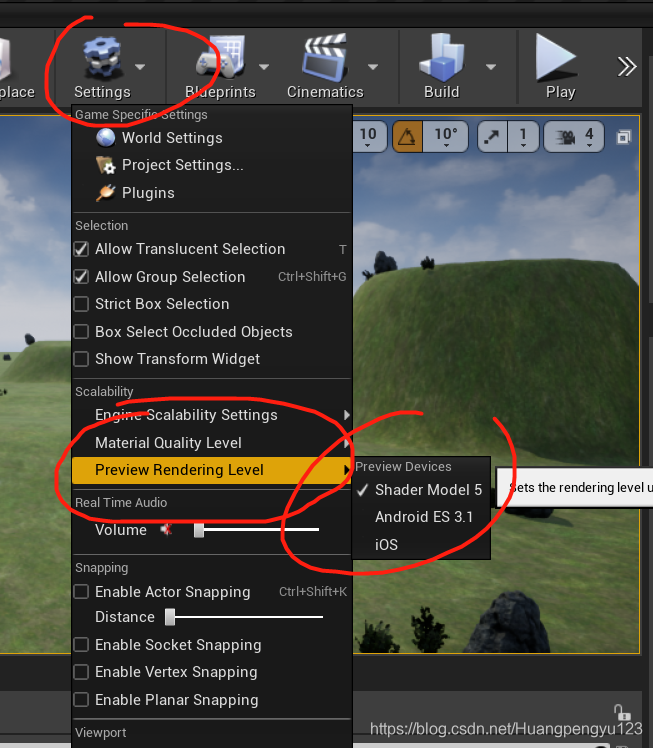Click the unlock icon near bottom right
The height and width of the screenshot is (748, 653).
pyautogui.click(x=622, y=713)
